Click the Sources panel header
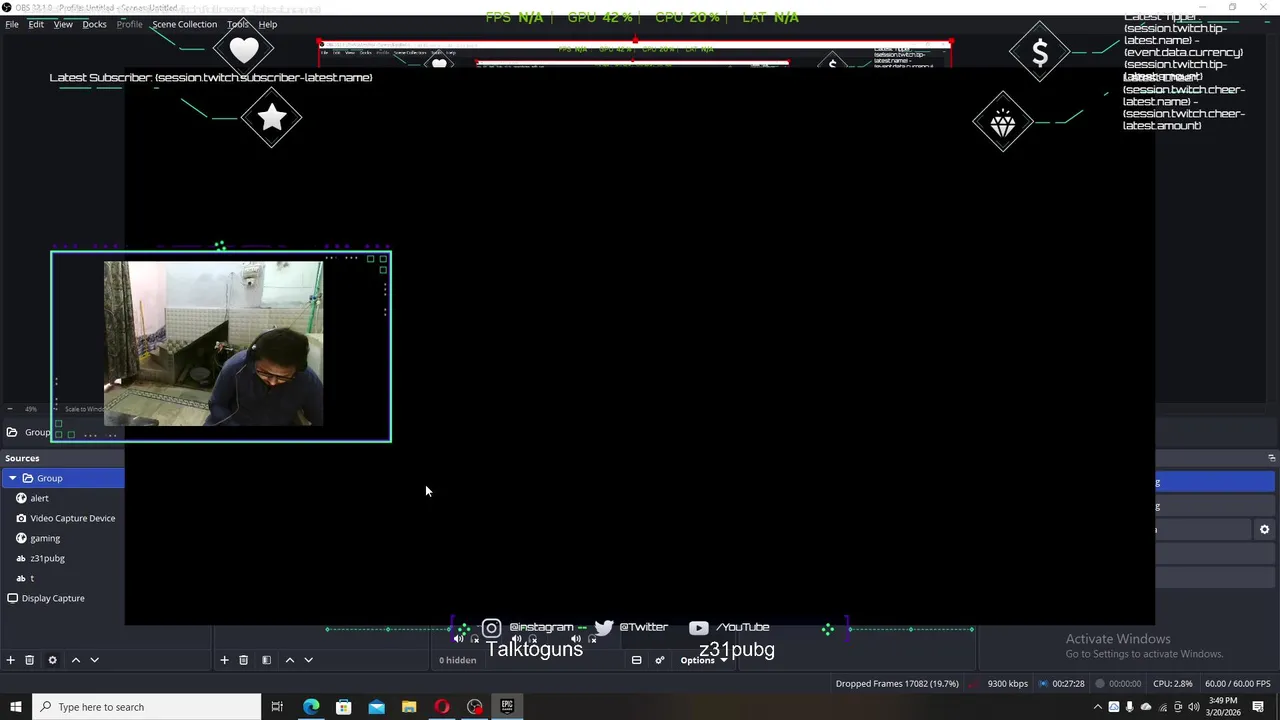Viewport: 1280px width, 720px height. (62, 458)
